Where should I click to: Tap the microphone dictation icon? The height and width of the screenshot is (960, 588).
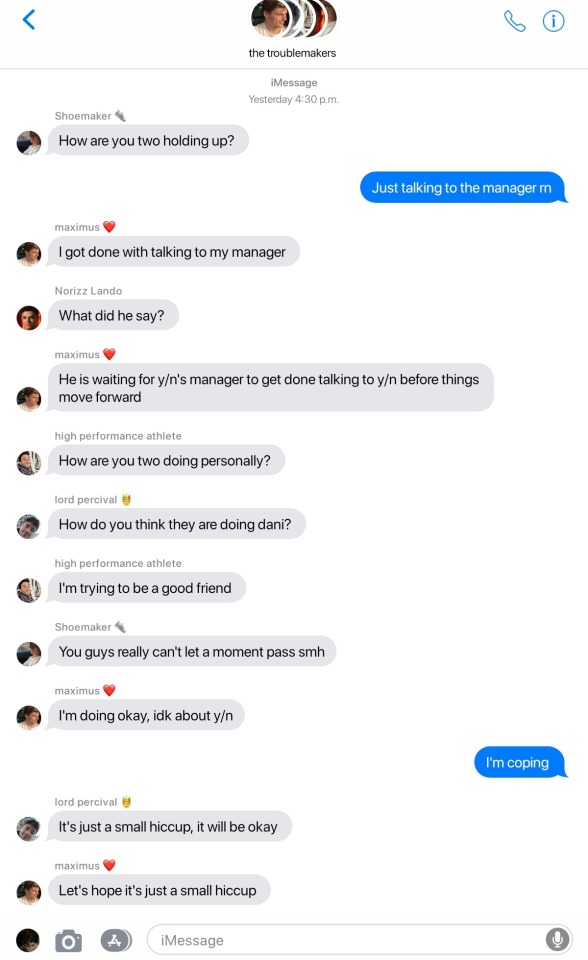(x=557, y=939)
